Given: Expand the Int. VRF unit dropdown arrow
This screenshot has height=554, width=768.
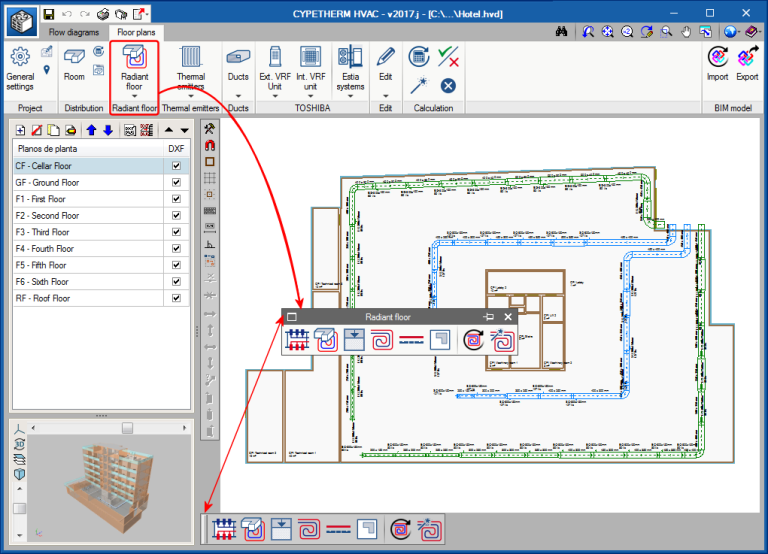Looking at the screenshot, I should coord(311,96).
